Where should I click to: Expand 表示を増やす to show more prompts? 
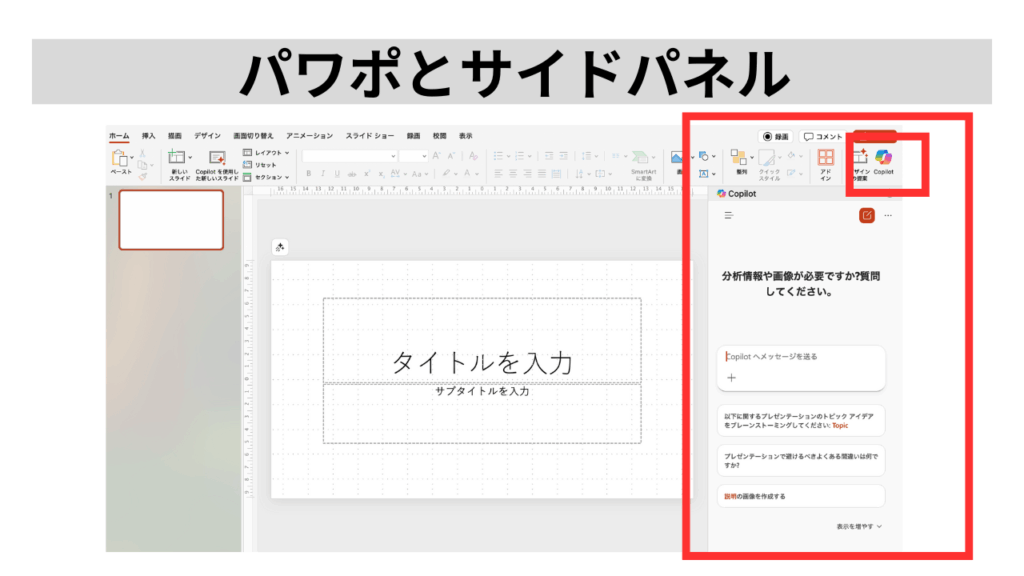[859, 526]
